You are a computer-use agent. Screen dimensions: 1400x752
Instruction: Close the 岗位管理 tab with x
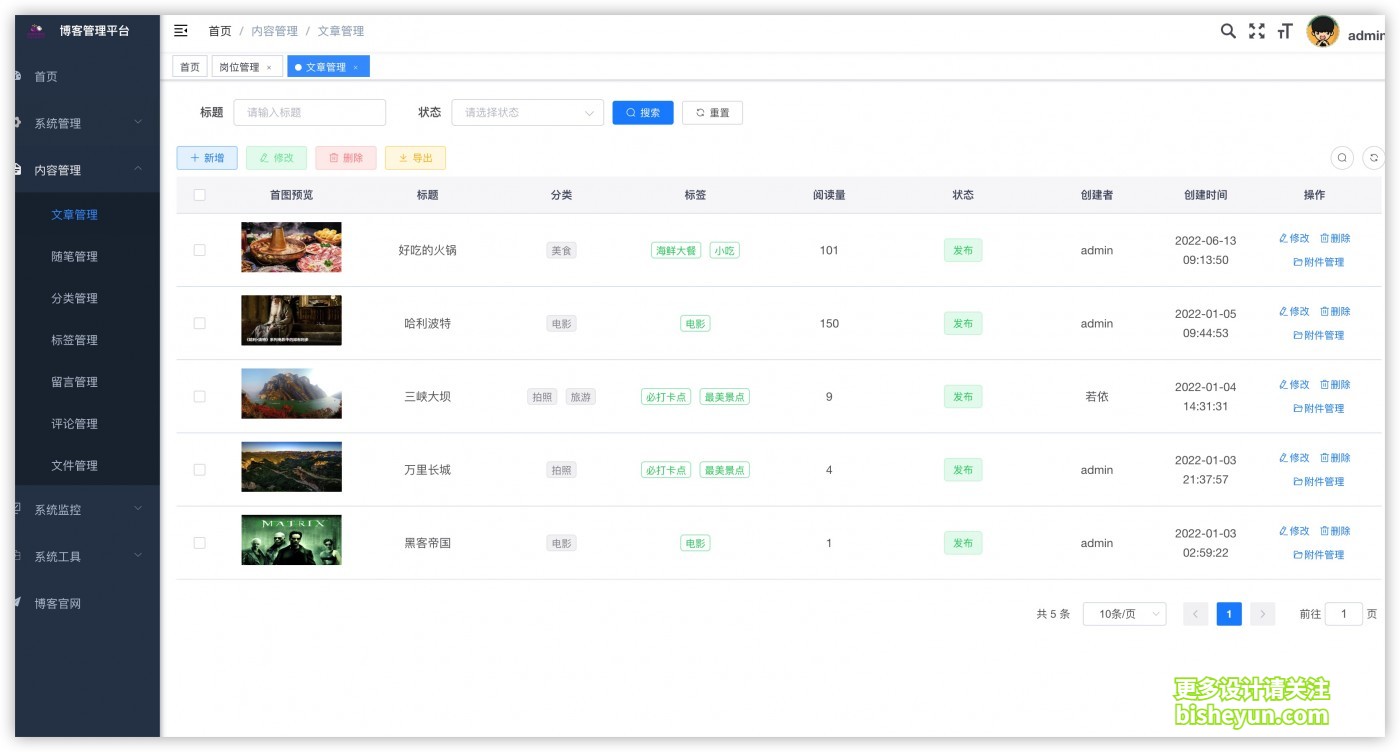[x=268, y=68]
